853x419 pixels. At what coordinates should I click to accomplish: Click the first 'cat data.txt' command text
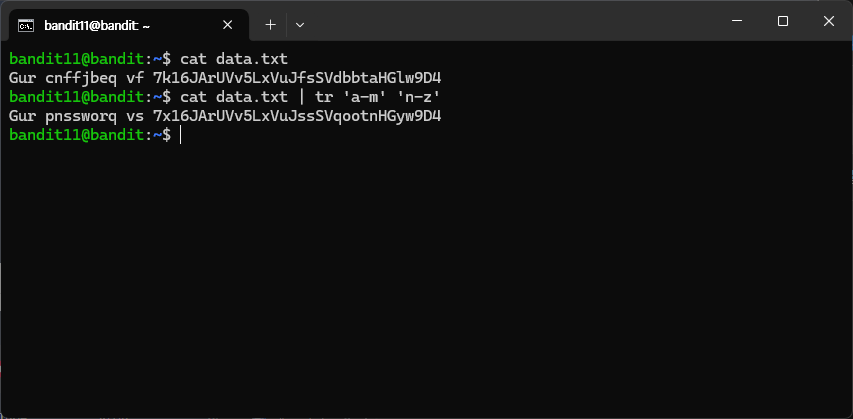(x=234, y=59)
